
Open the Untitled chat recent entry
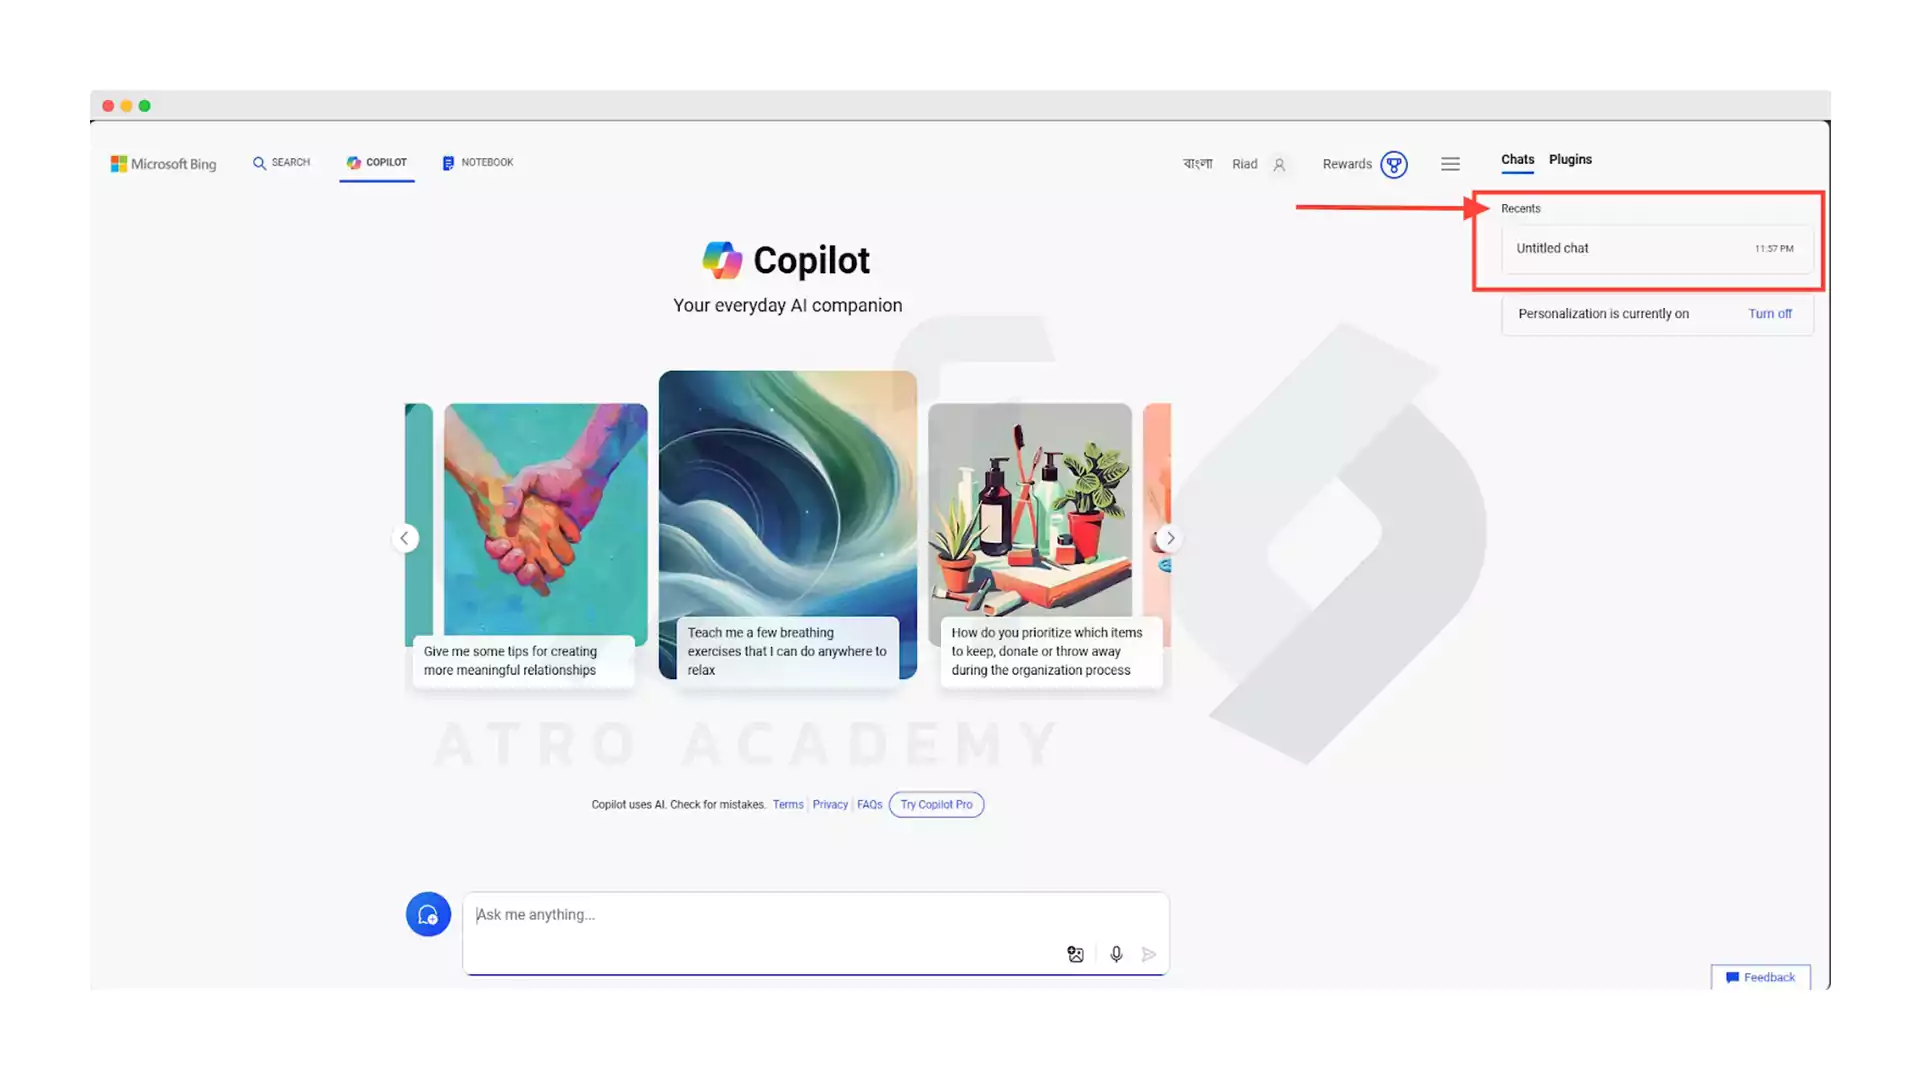(x=1656, y=248)
